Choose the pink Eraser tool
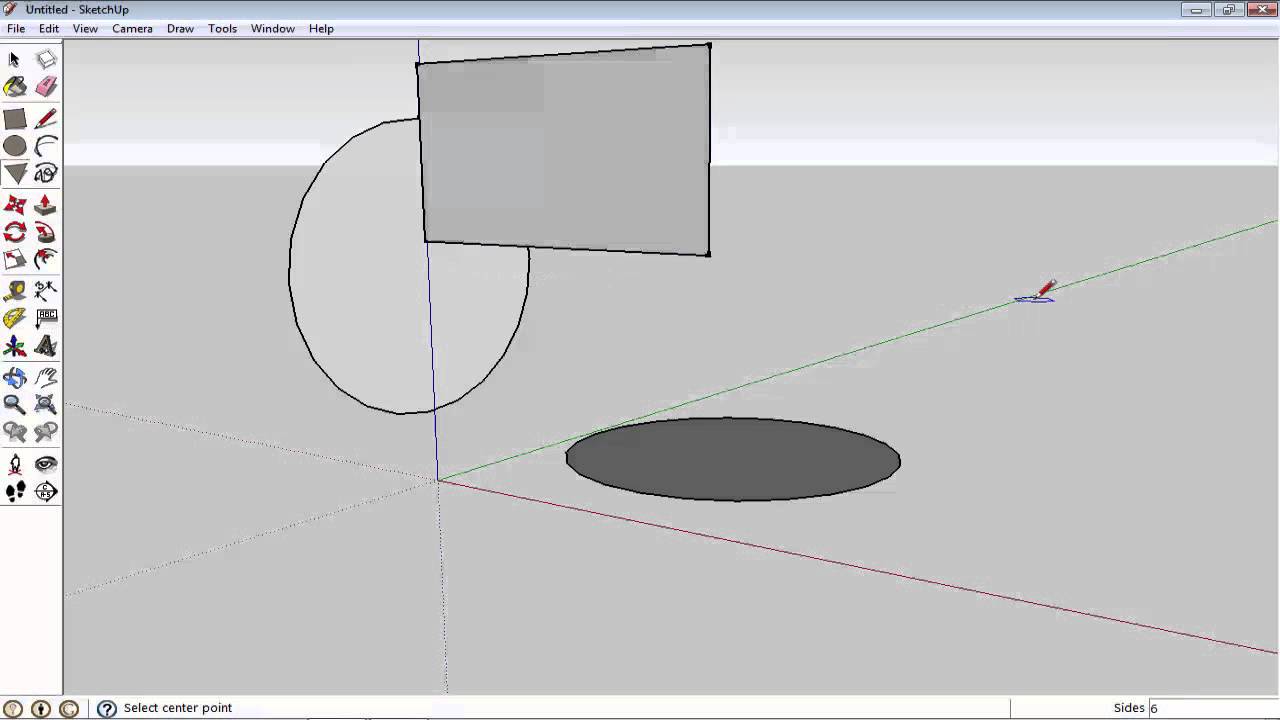The width and height of the screenshot is (1280, 720). [x=46, y=88]
